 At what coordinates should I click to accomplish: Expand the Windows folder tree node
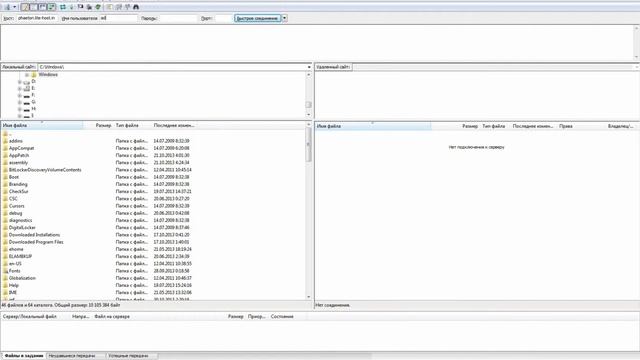tap(27, 75)
